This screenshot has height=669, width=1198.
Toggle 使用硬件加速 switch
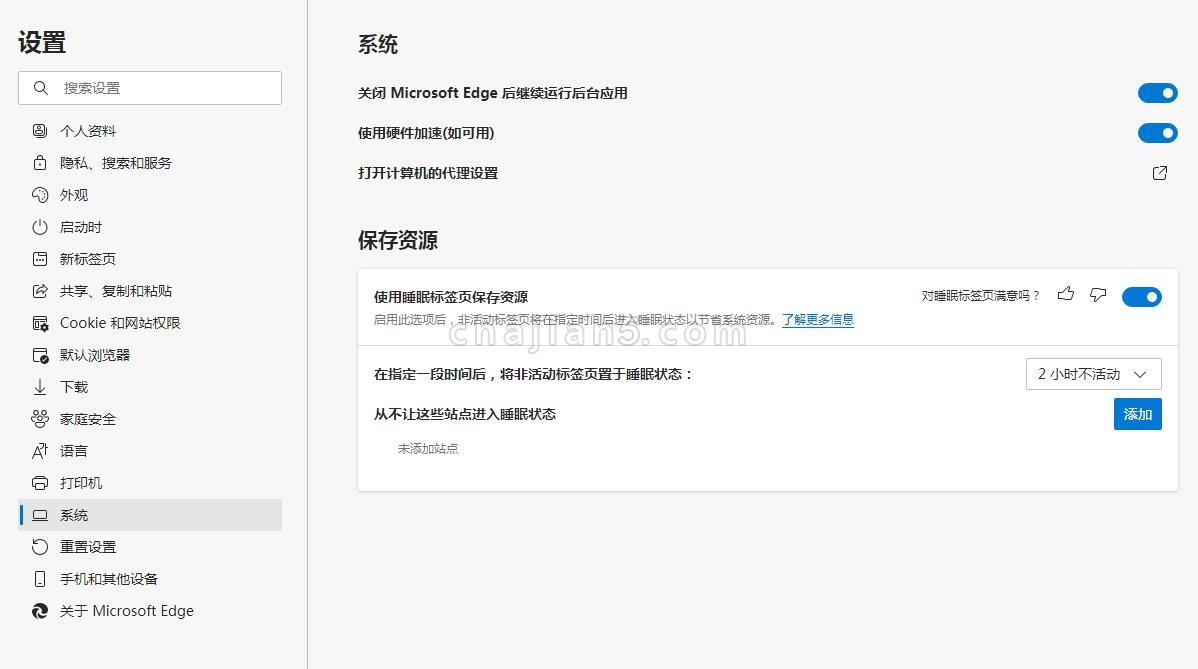tap(1158, 133)
